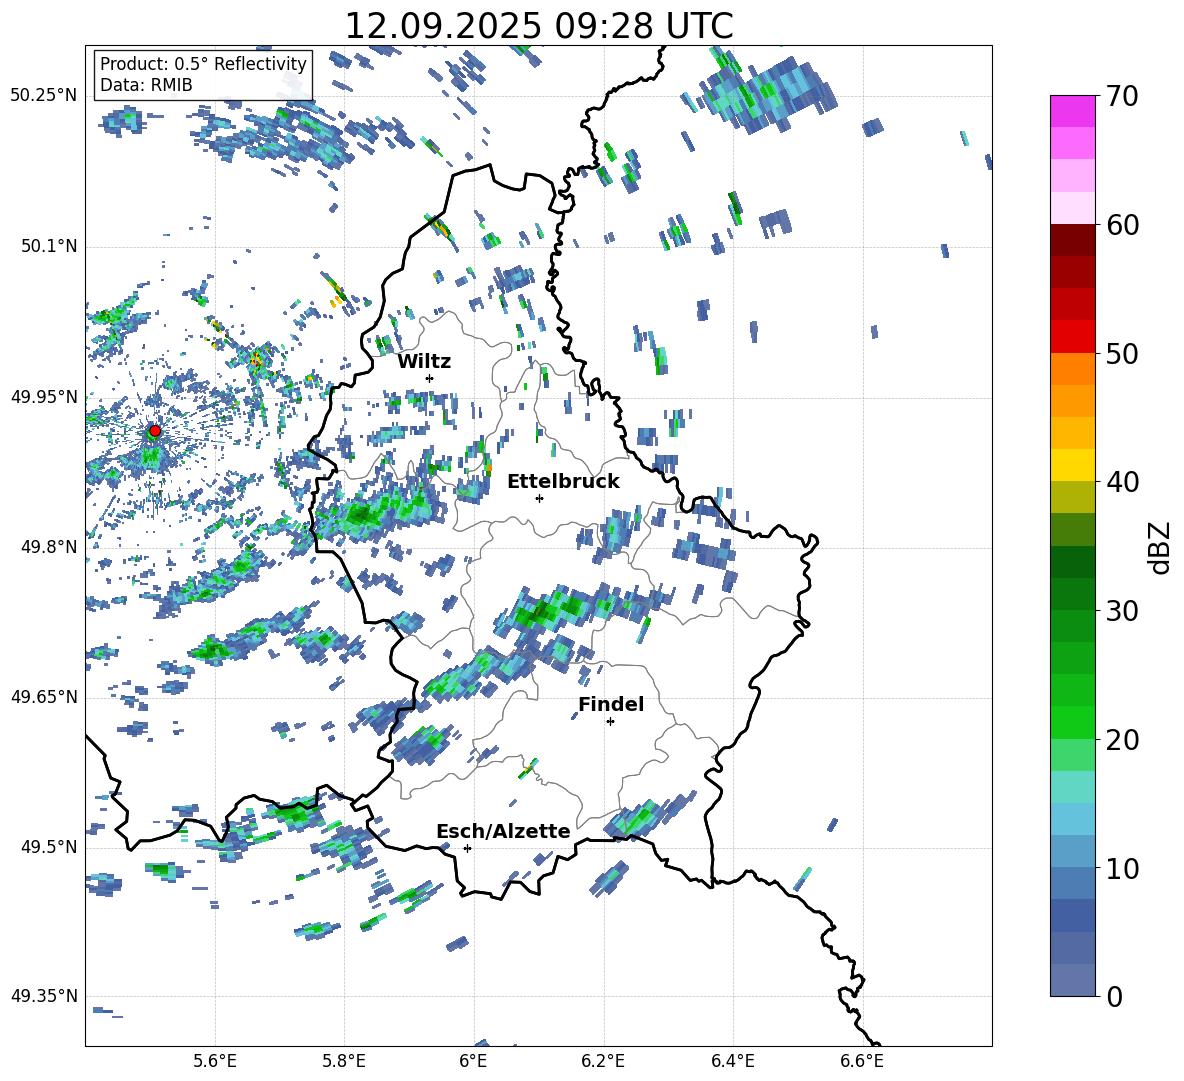Click the 50.25°N latitude label
Image resolution: width=1184 pixels, height=1081 pixels.
click(x=44, y=96)
